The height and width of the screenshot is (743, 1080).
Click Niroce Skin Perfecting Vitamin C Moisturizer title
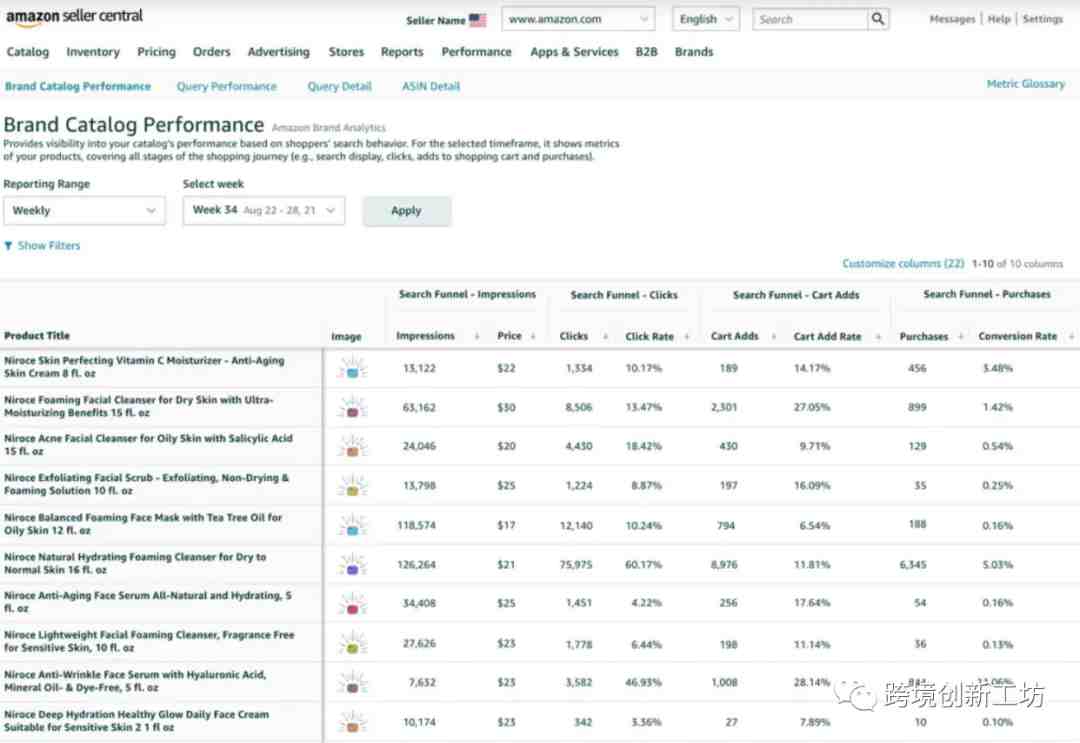(x=144, y=367)
